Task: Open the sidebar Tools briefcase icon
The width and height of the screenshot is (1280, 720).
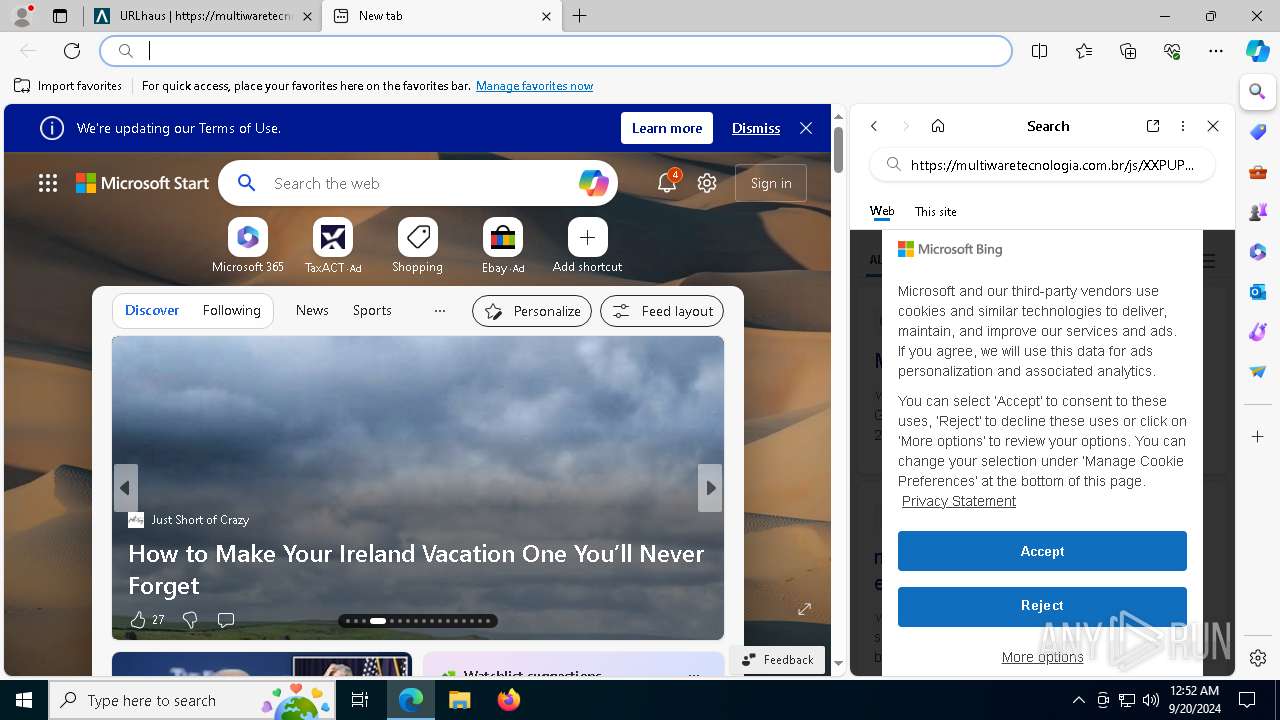Action: tap(1258, 172)
